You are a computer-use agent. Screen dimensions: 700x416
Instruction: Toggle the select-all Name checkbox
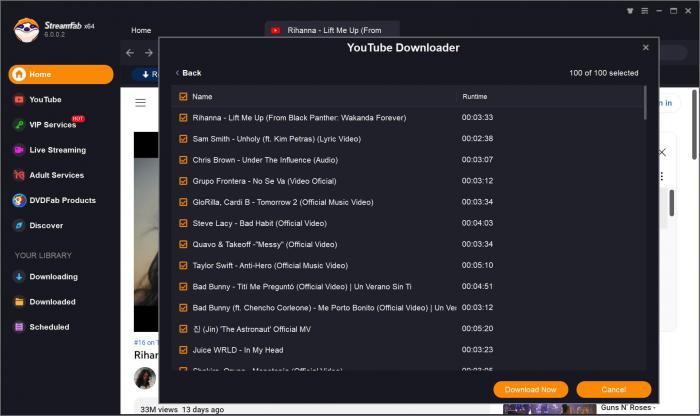(183, 96)
